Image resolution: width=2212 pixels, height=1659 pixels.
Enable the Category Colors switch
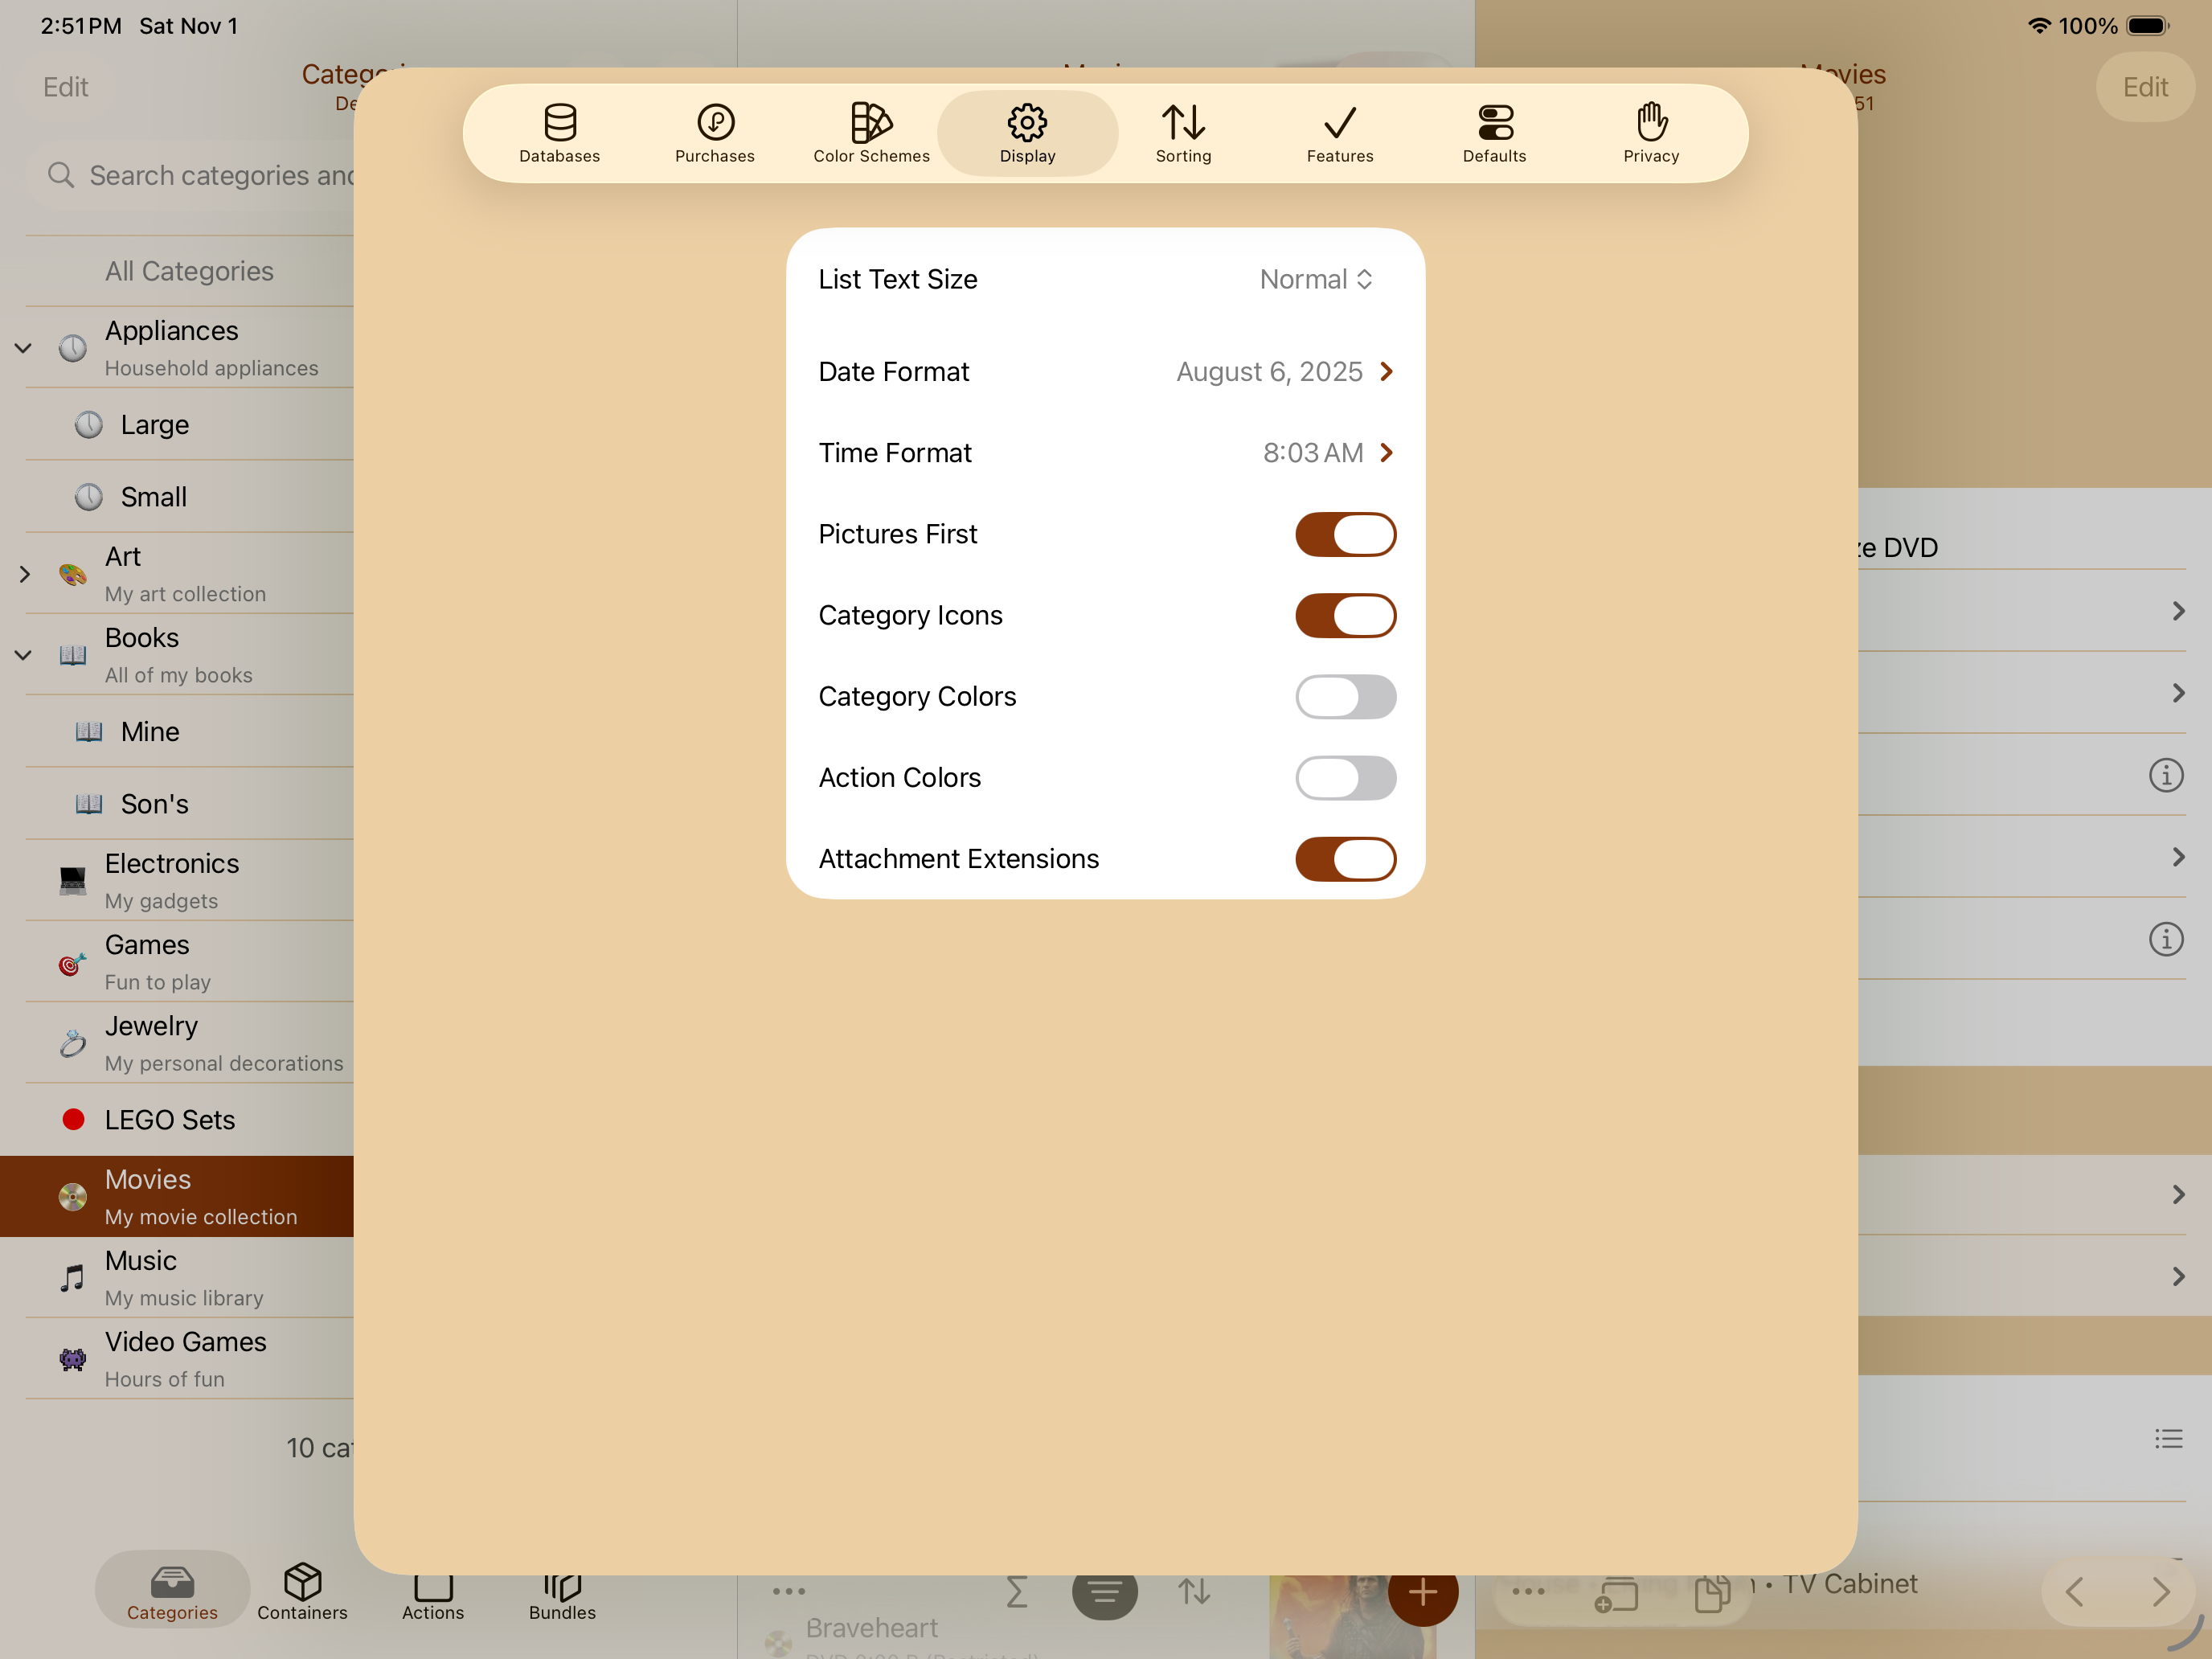tap(1345, 697)
